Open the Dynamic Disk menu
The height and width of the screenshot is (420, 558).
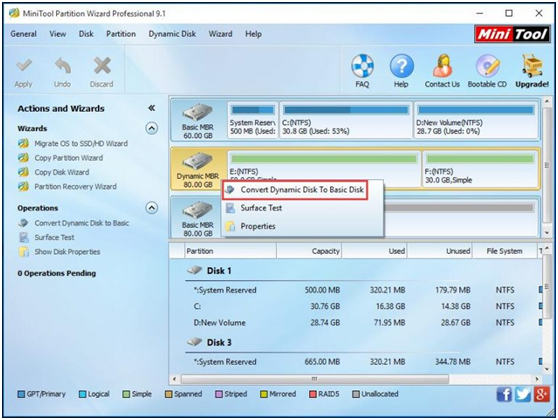click(172, 34)
